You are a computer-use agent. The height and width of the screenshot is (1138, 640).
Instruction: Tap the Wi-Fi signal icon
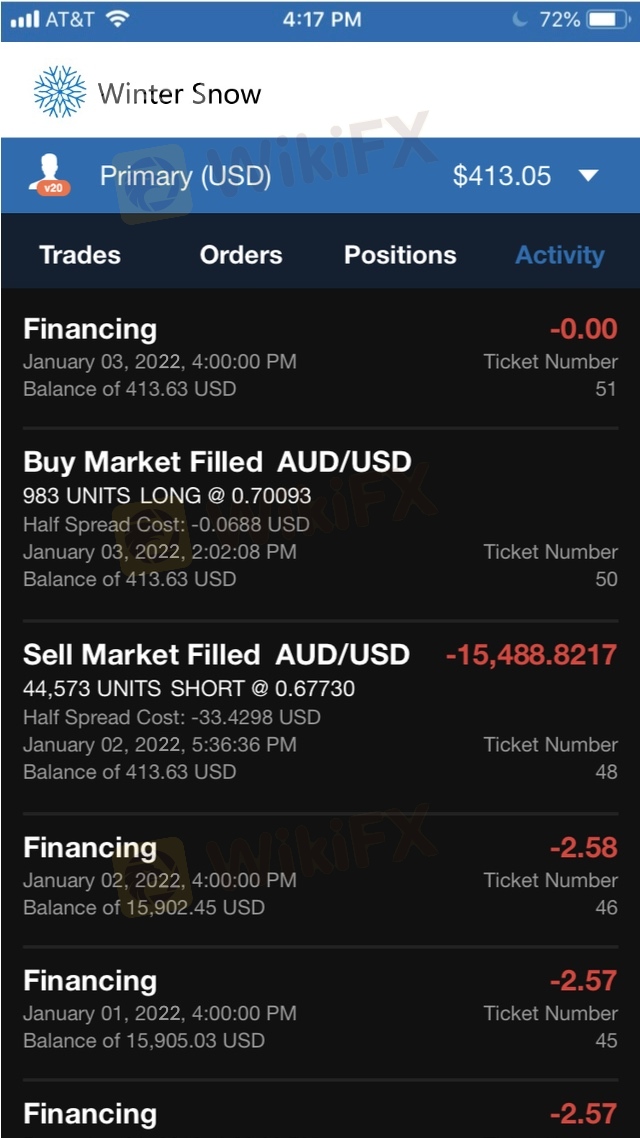(117, 19)
